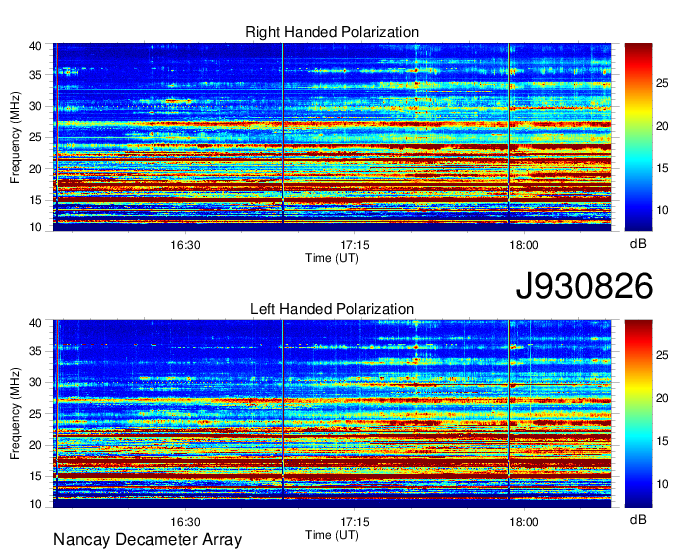Click 35 MHz tick on Right Handed axis
The image size is (680, 552).
[x=36, y=75]
